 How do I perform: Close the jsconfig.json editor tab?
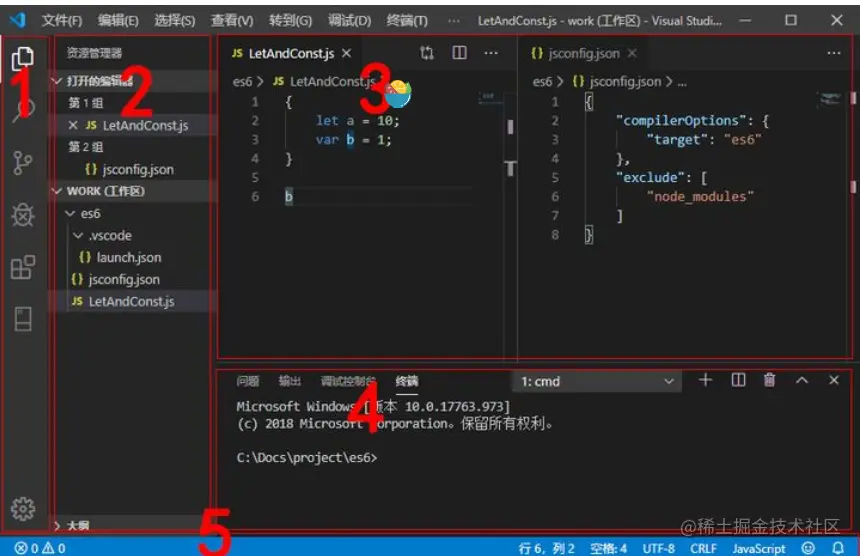pyautogui.click(x=632, y=53)
